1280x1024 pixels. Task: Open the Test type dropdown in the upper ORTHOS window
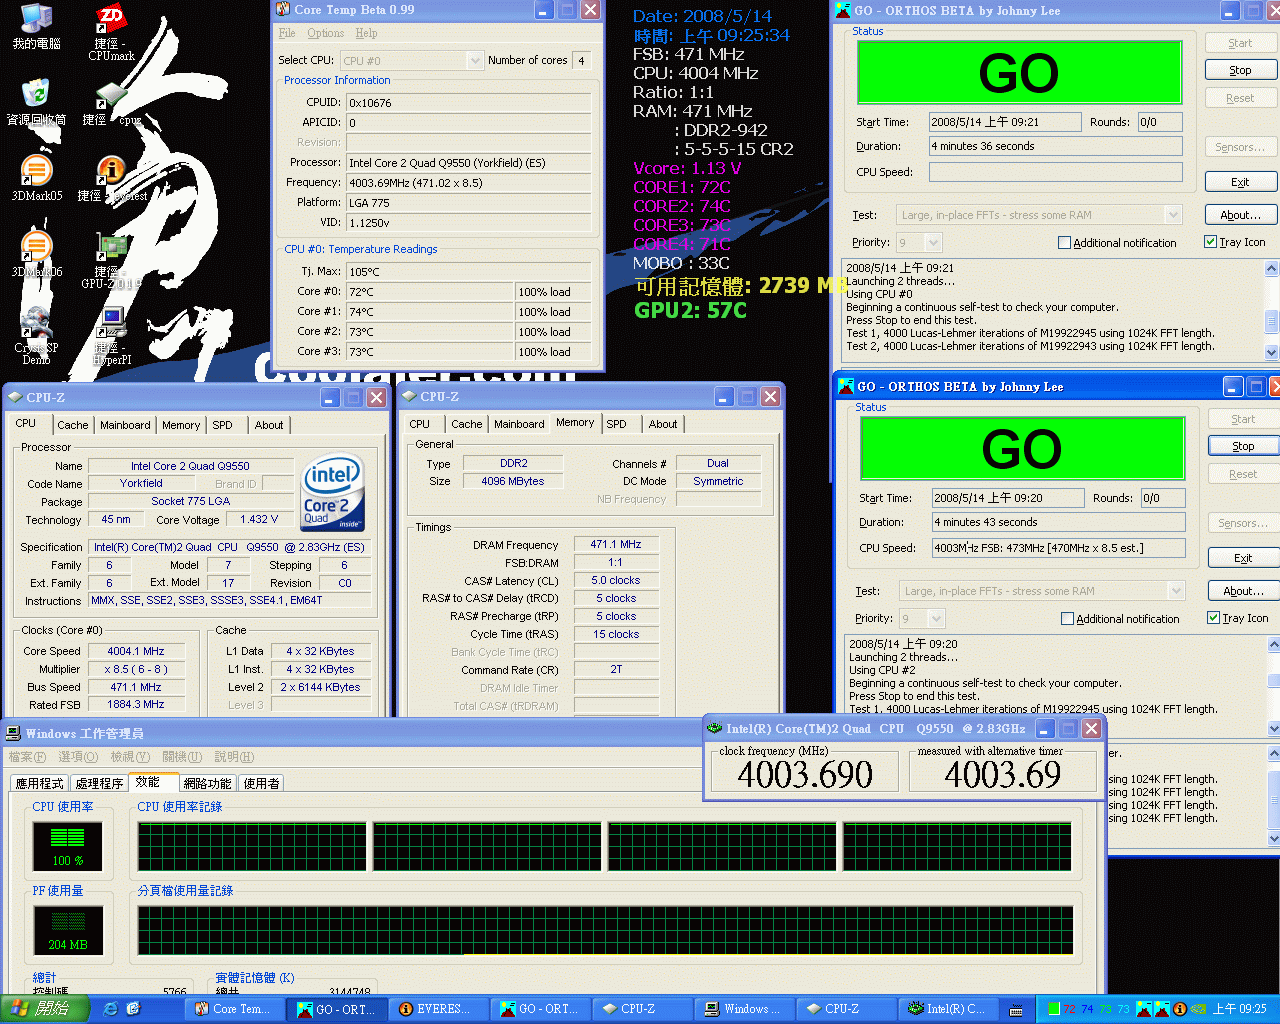pyautogui.click(x=1173, y=215)
